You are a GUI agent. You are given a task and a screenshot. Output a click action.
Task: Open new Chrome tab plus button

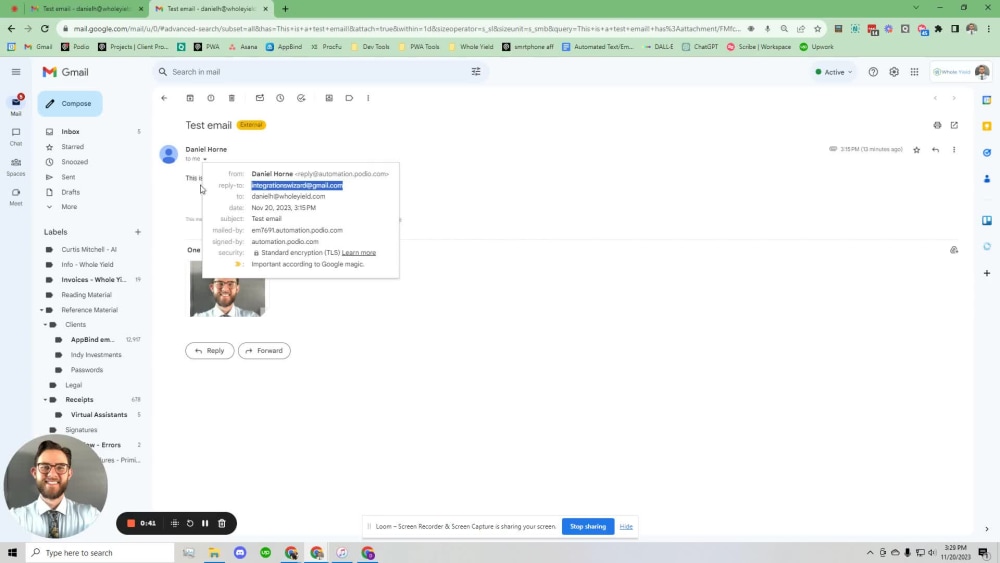point(285,9)
